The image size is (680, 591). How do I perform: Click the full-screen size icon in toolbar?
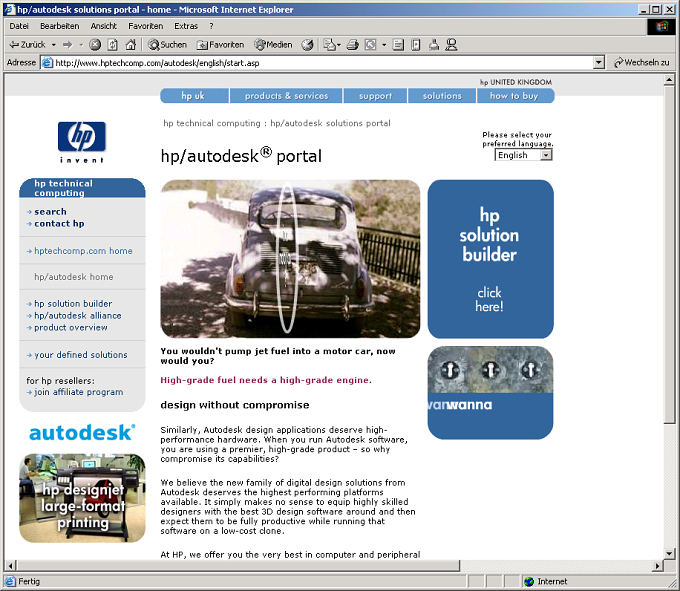click(370, 45)
